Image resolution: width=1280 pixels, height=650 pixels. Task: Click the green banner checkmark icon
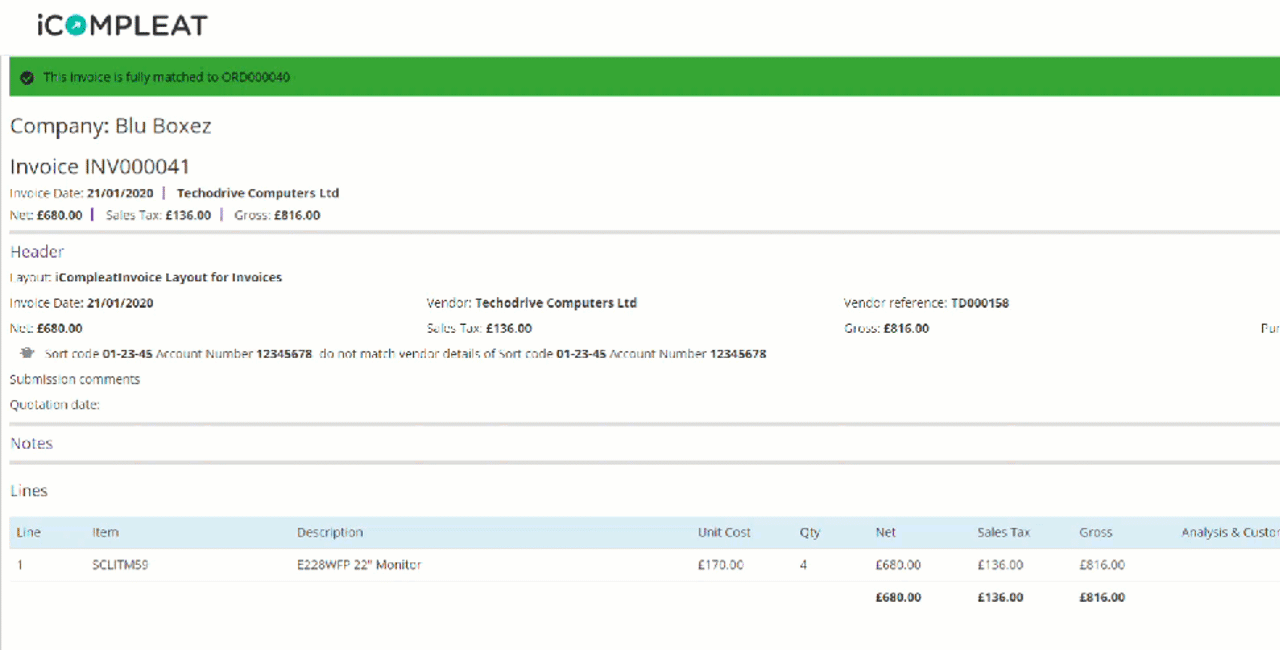click(27, 77)
